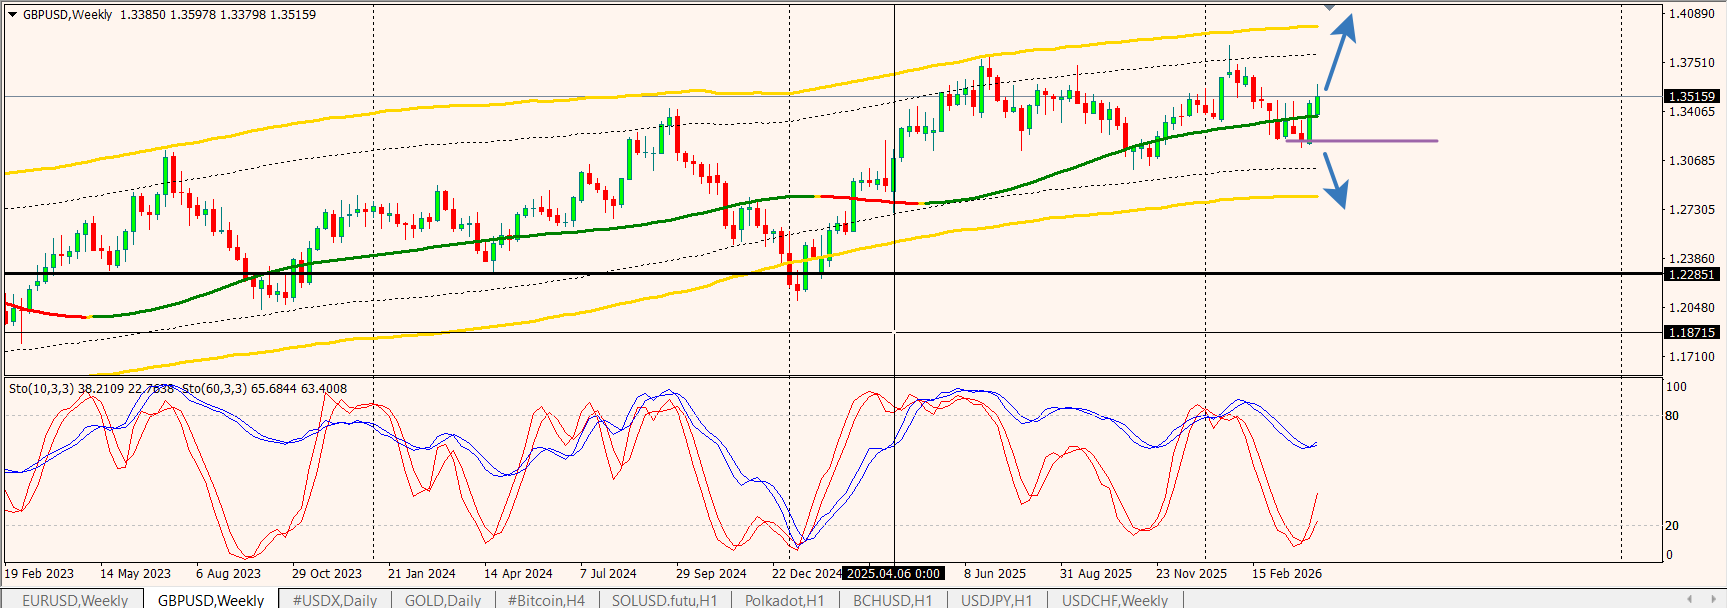Click the 7 Jul 2024 date label
Screen dimensions: 1727x608
[x=608, y=574]
